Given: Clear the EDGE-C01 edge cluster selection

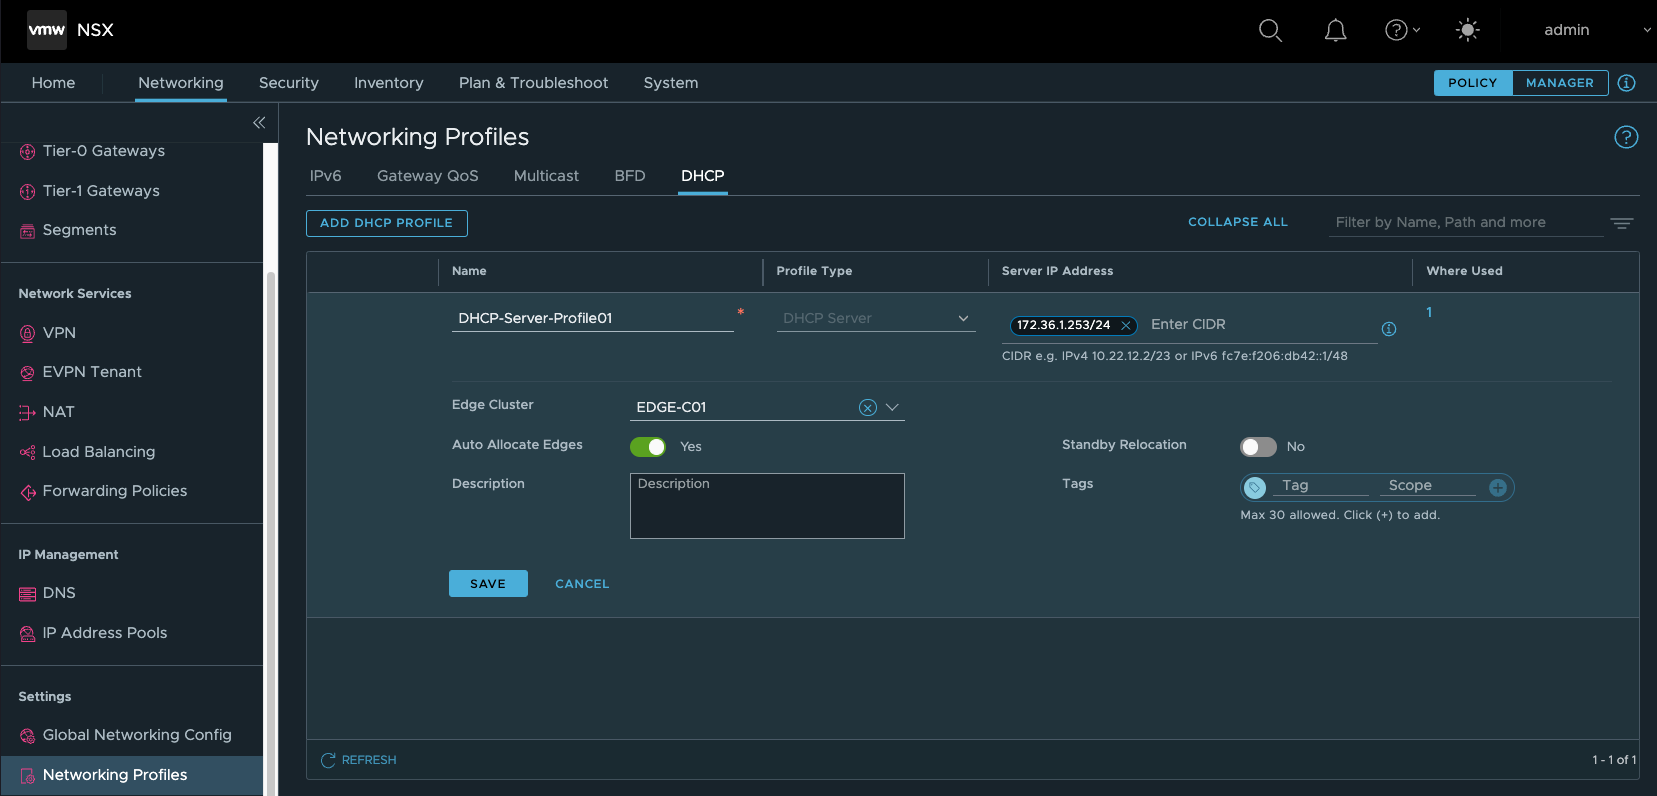Looking at the screenshot, I should [868, 407].
